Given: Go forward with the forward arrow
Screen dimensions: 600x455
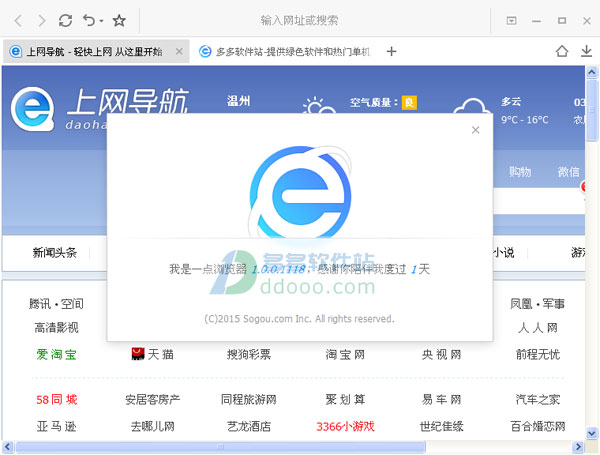Looking at the screenshot, I should tap(42, 20).
